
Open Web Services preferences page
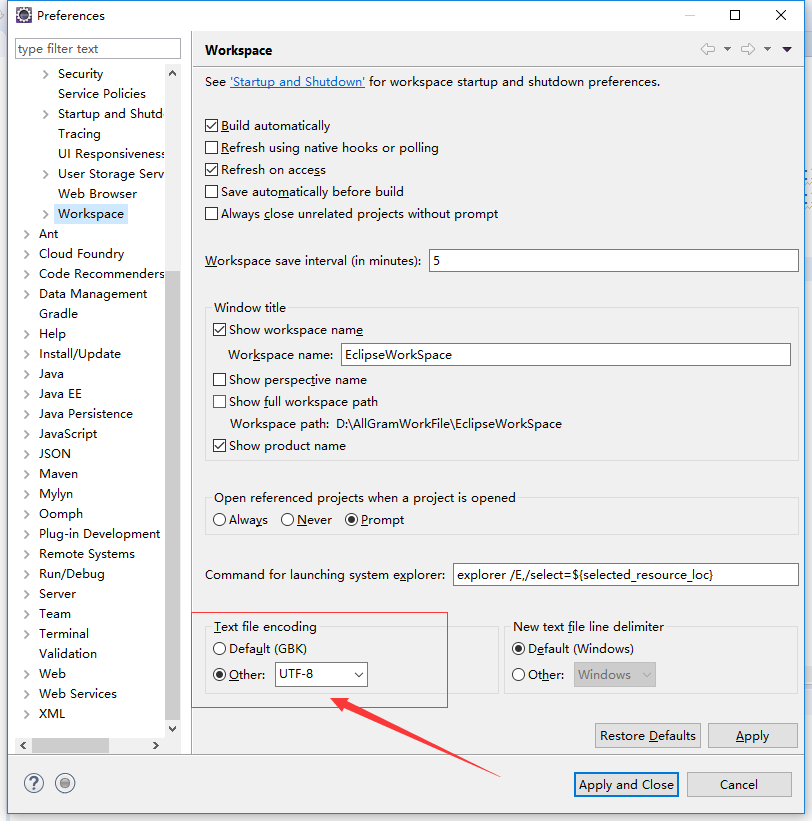77,694
